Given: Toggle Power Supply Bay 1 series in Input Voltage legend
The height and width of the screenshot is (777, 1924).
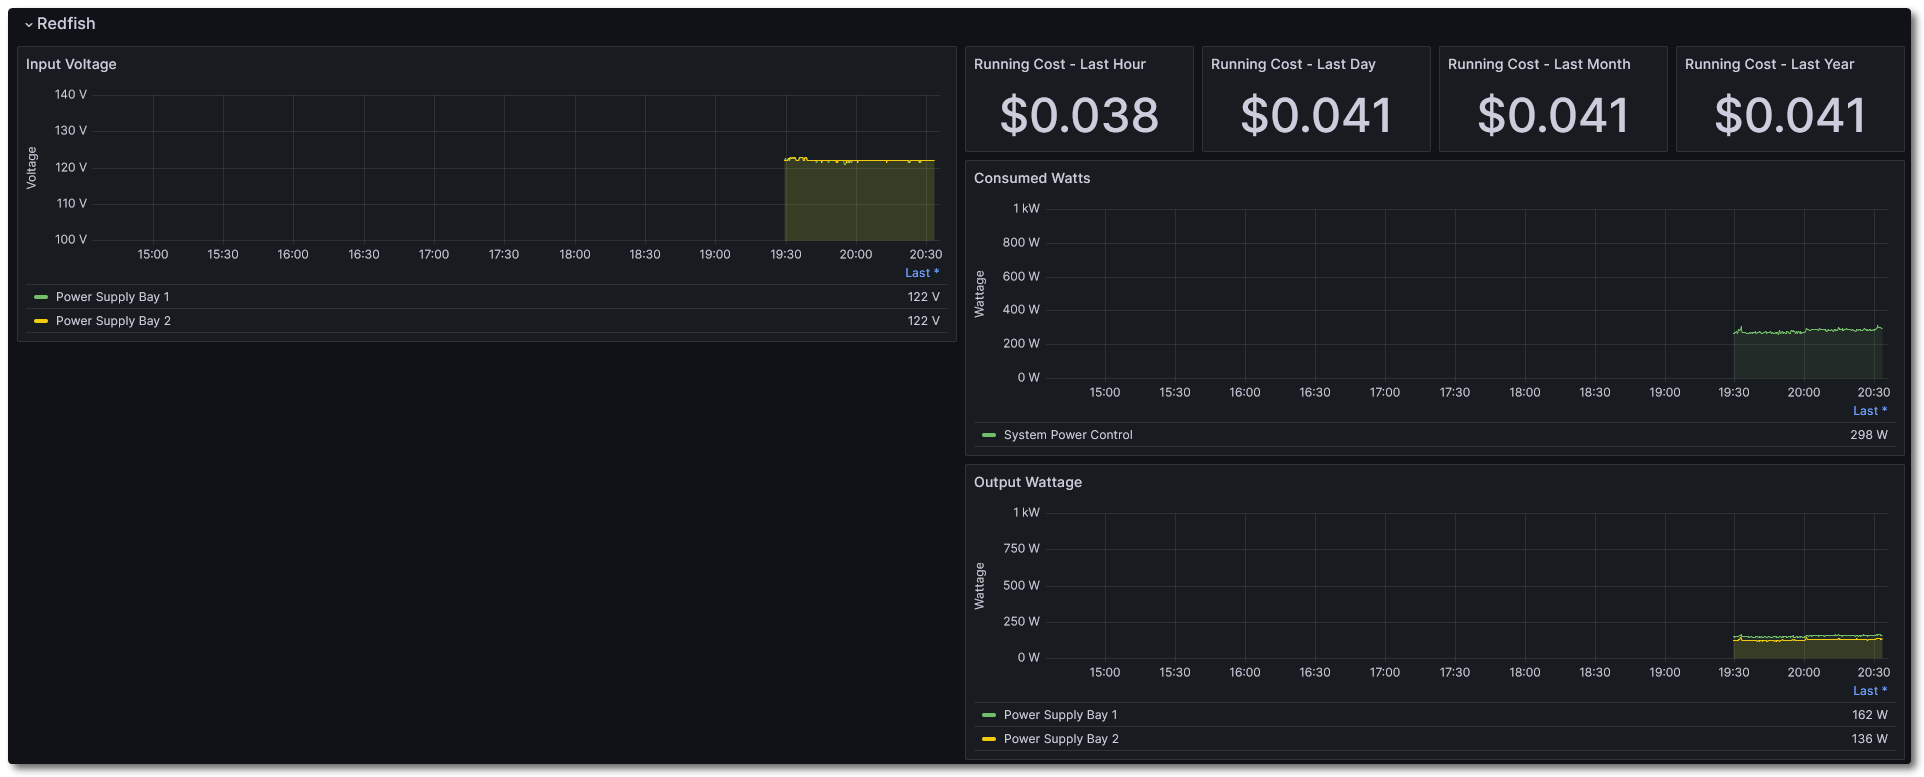Looking at the screenshot, I should (x=112, y=297).
